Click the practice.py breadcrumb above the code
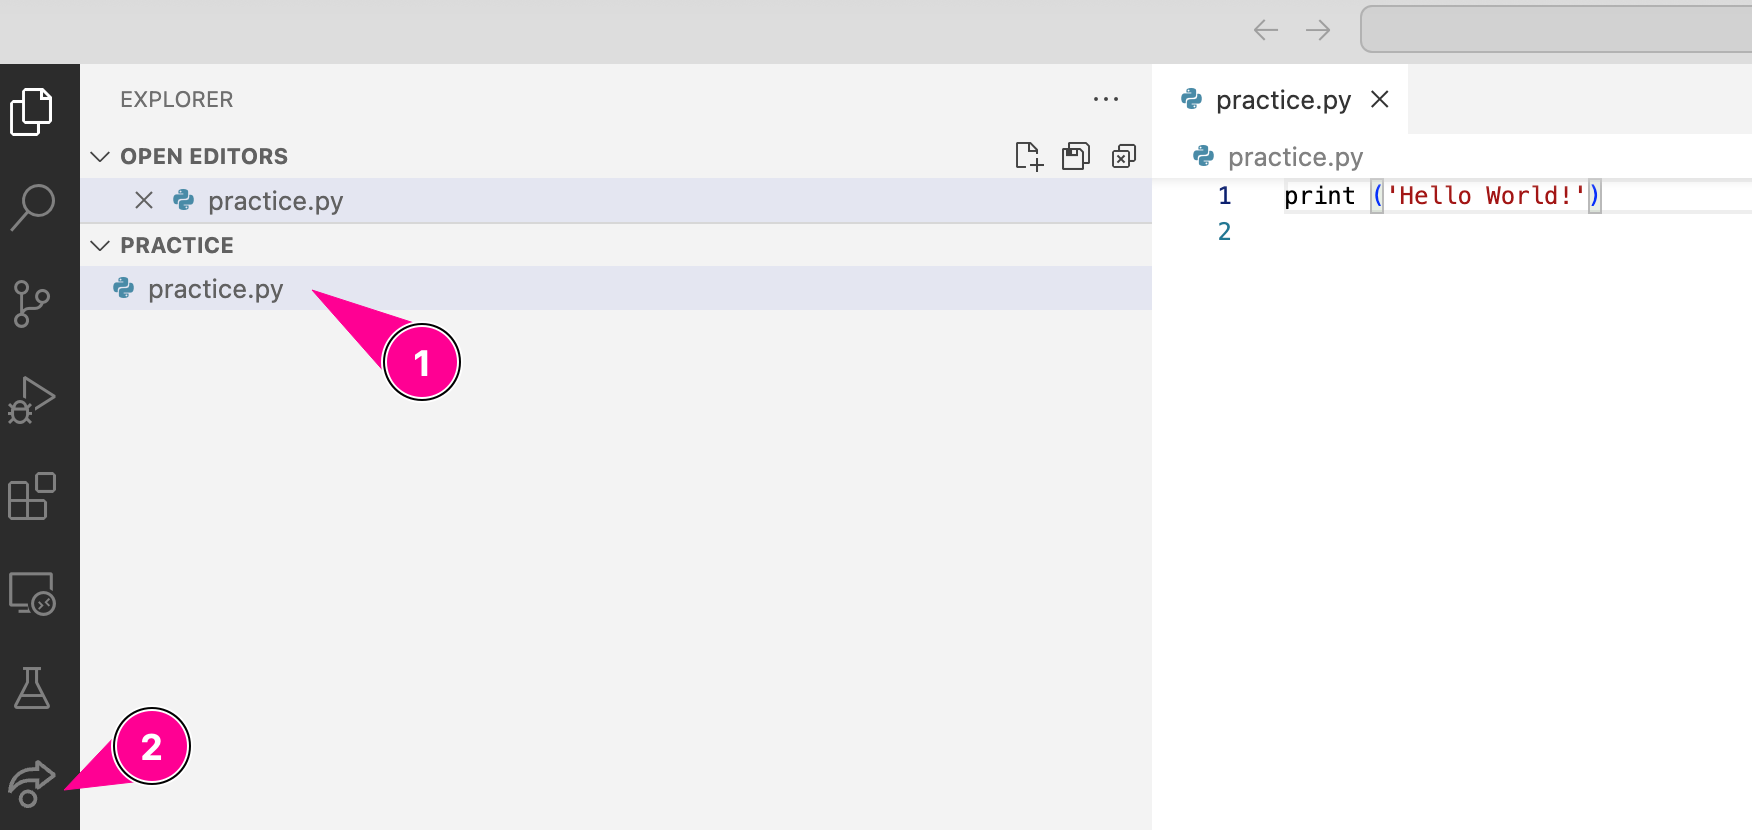The width and height of the screenshot is (1752, 830). (1294, 157)
